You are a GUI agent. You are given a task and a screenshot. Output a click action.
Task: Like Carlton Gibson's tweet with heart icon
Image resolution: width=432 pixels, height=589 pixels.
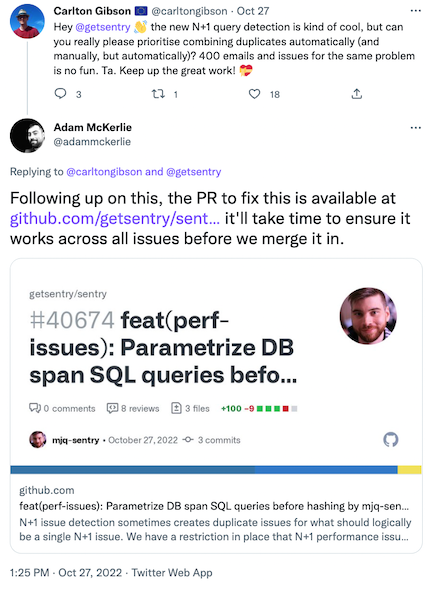(254, 94)
